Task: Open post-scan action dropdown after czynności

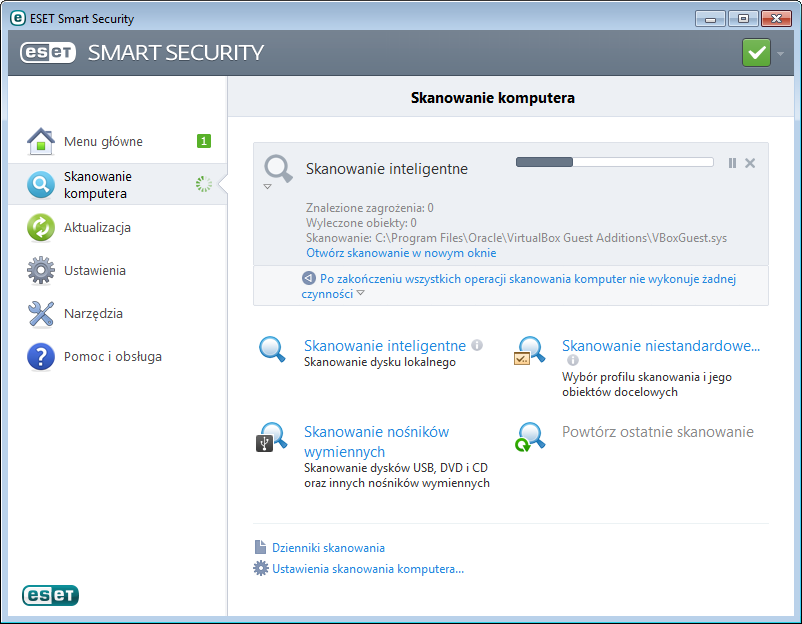Action: (x=361, y=293)
